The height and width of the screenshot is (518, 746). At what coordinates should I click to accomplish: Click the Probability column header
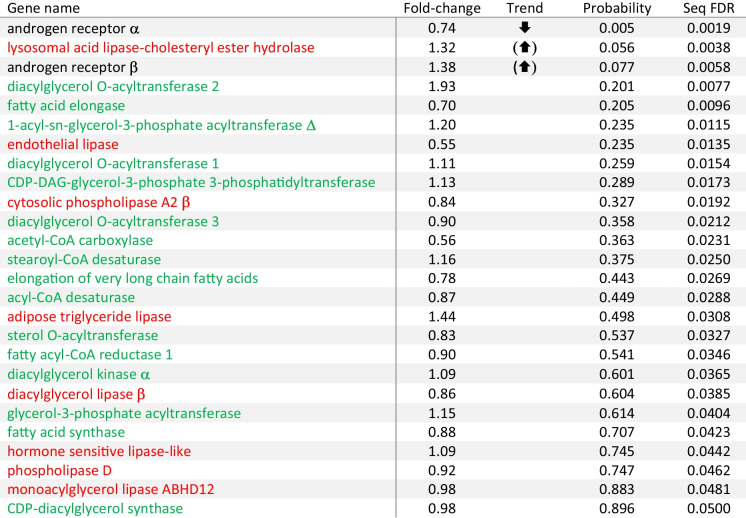click(x=617, y=8)
